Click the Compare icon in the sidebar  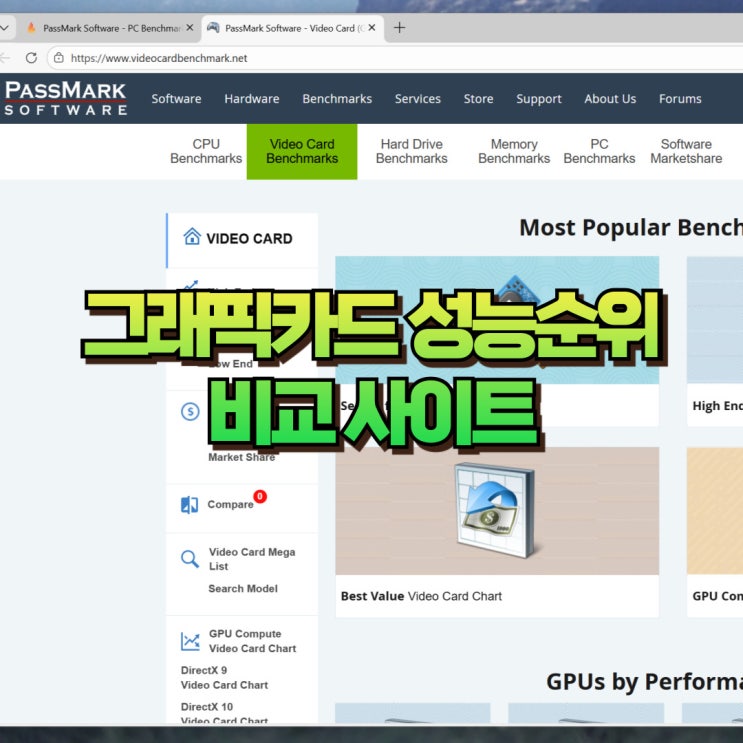click(190, 505)
